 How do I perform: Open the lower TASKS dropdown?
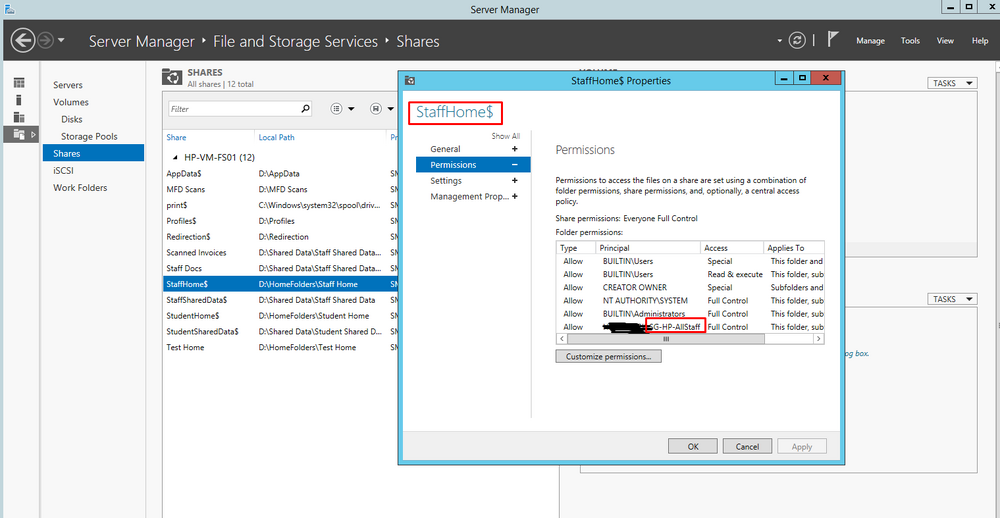click(x=952, y=299)
